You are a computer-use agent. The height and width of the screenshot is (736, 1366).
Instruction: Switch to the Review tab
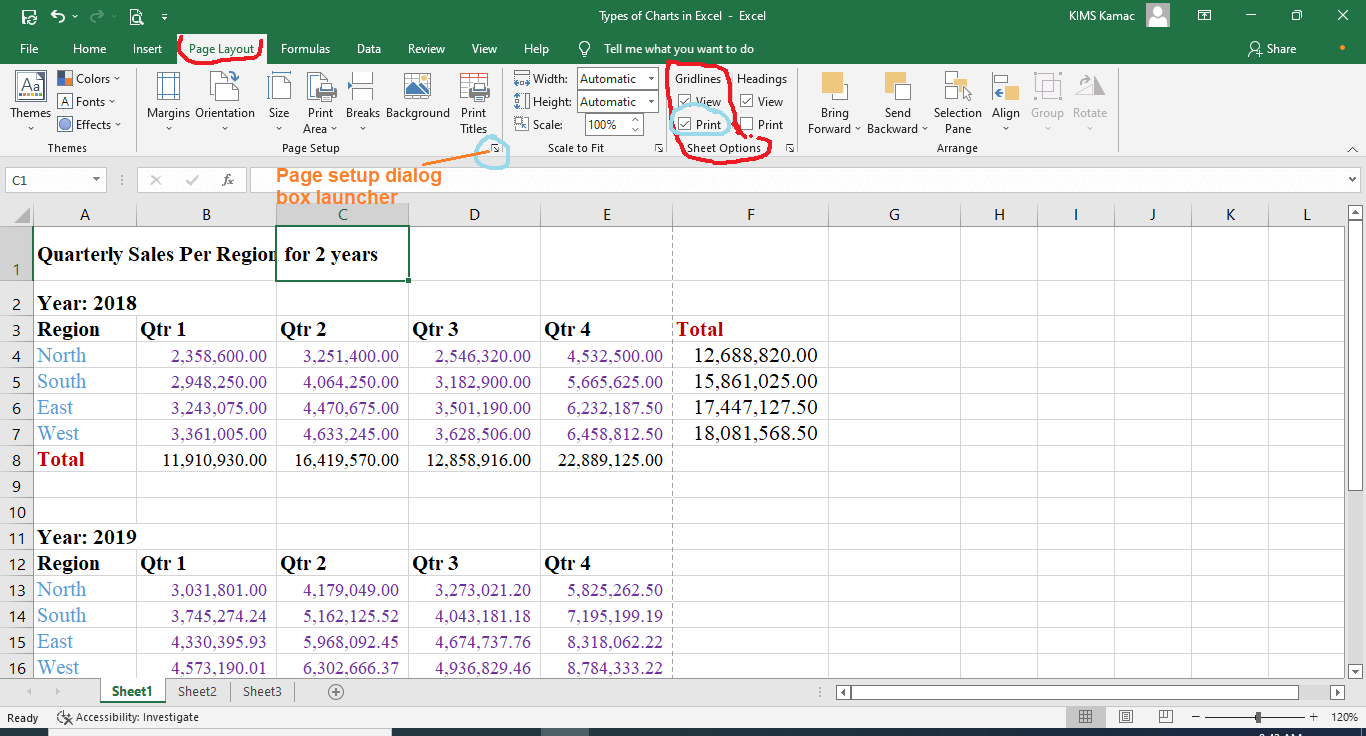(x=426, y=48)
